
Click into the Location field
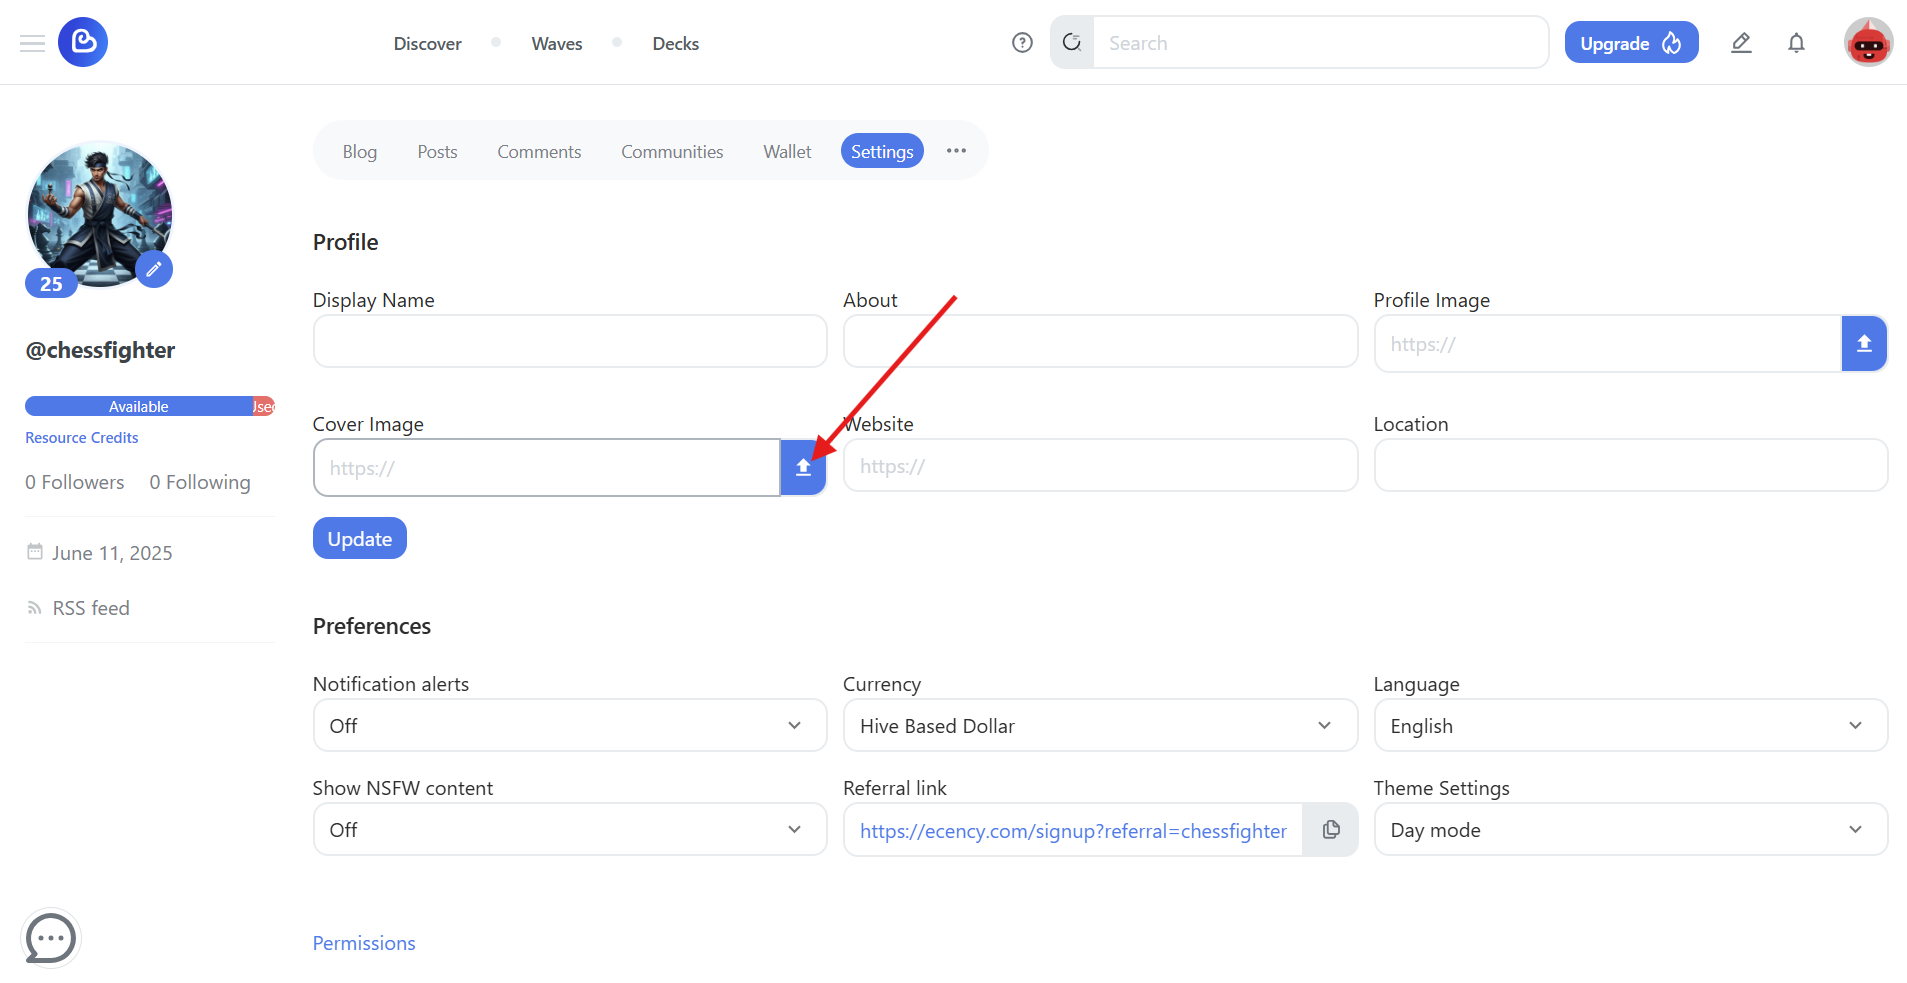point(1631,465)
